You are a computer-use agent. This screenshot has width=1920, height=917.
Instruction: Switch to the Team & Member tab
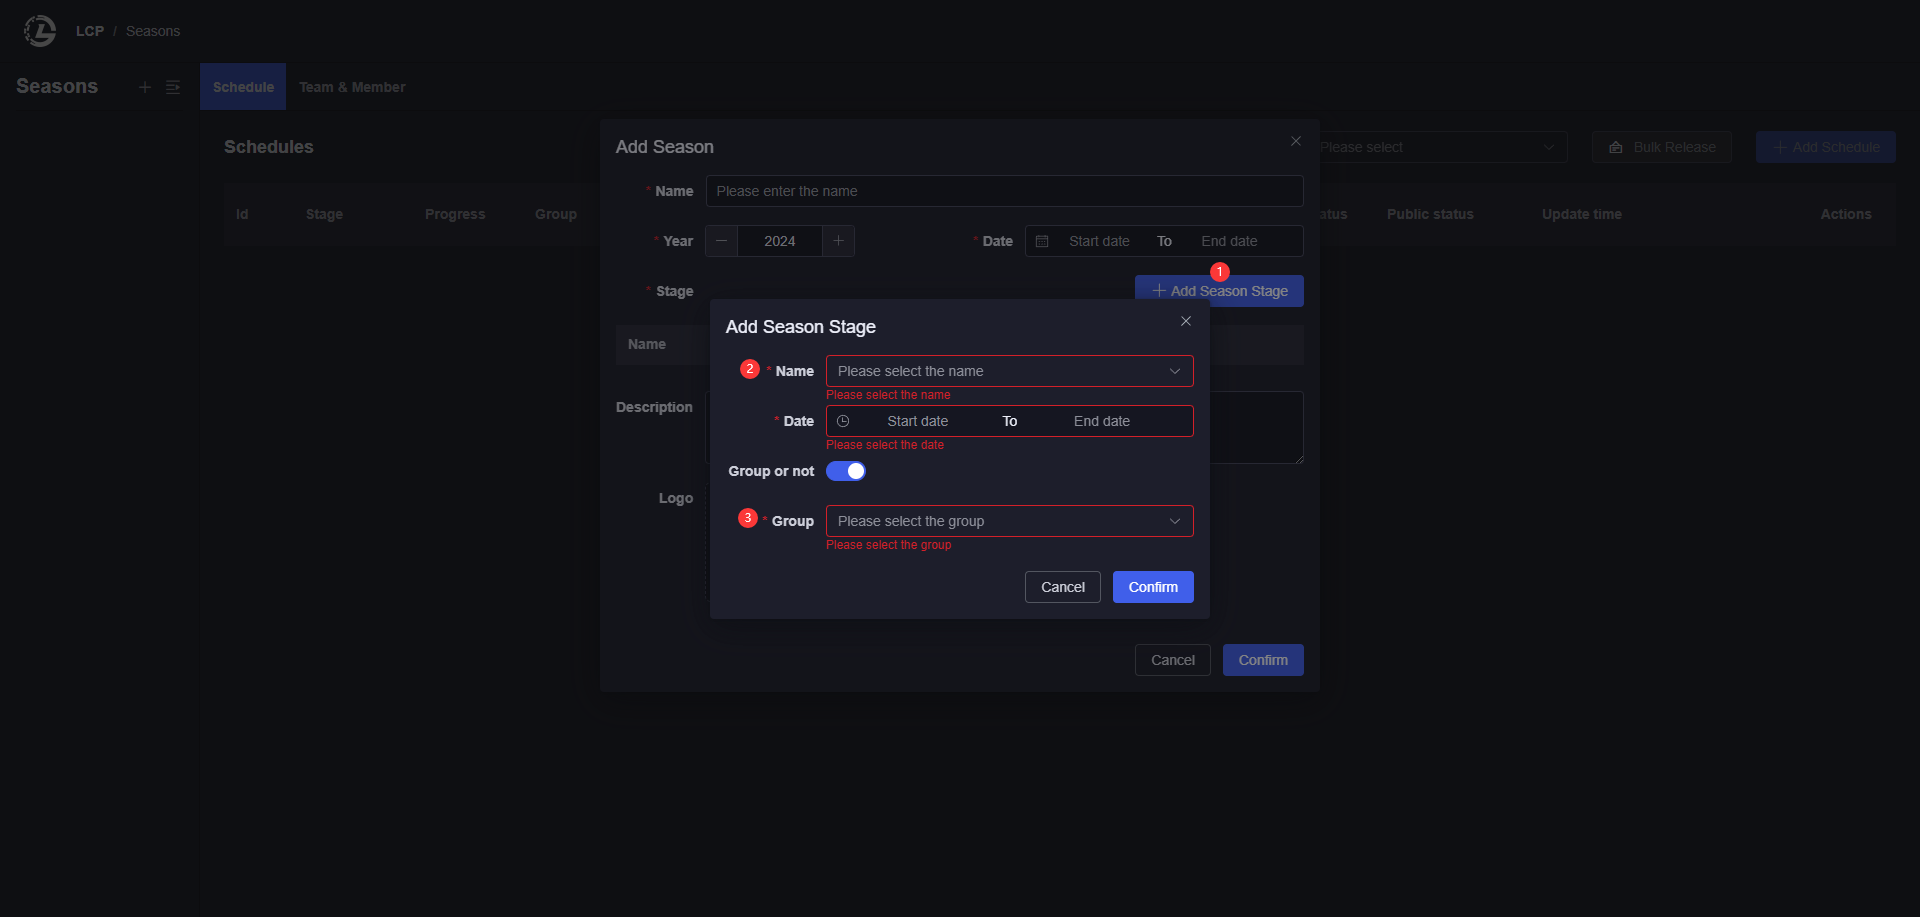[x=352, y=87]
